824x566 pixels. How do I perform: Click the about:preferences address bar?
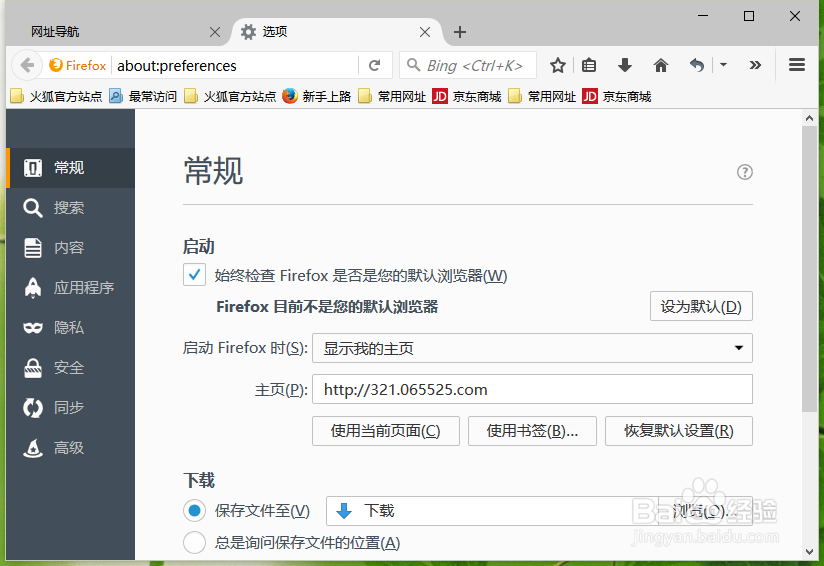tap(236, 65)
